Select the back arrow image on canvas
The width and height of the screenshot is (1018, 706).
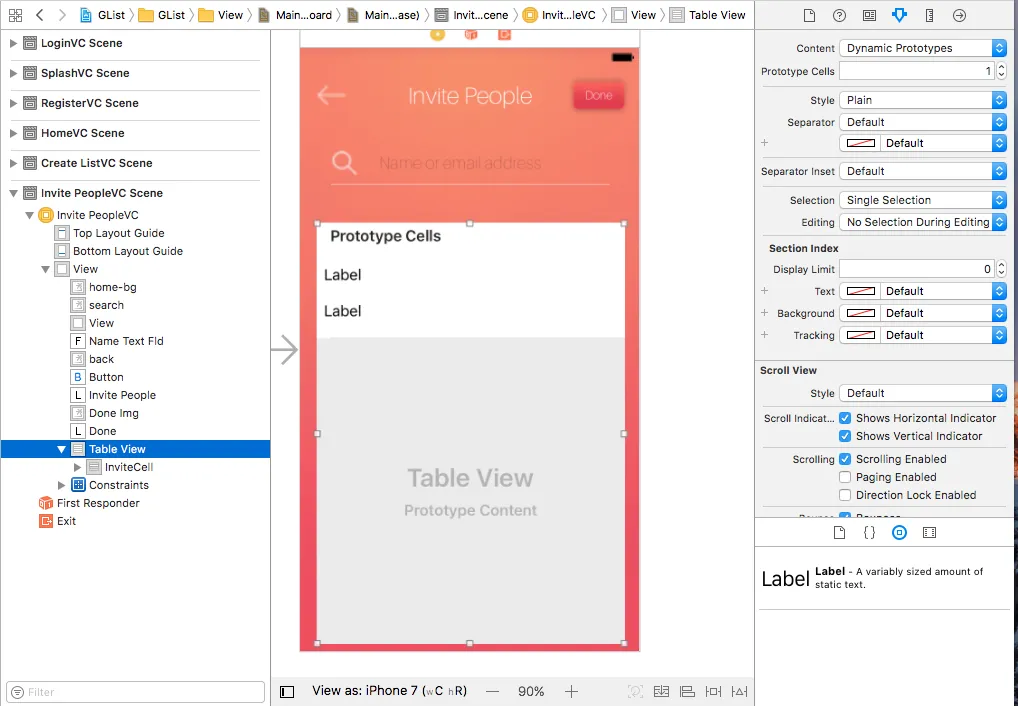click(x=331, y=95)
